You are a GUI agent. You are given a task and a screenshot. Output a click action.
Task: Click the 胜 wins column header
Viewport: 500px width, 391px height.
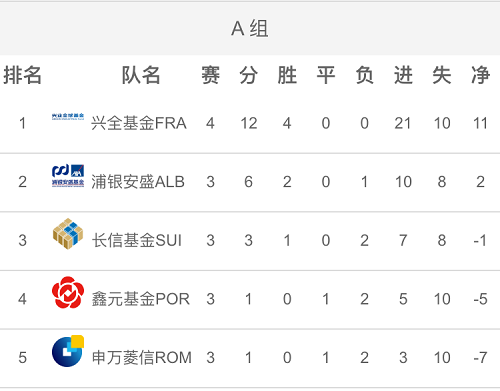pos(287,75)
